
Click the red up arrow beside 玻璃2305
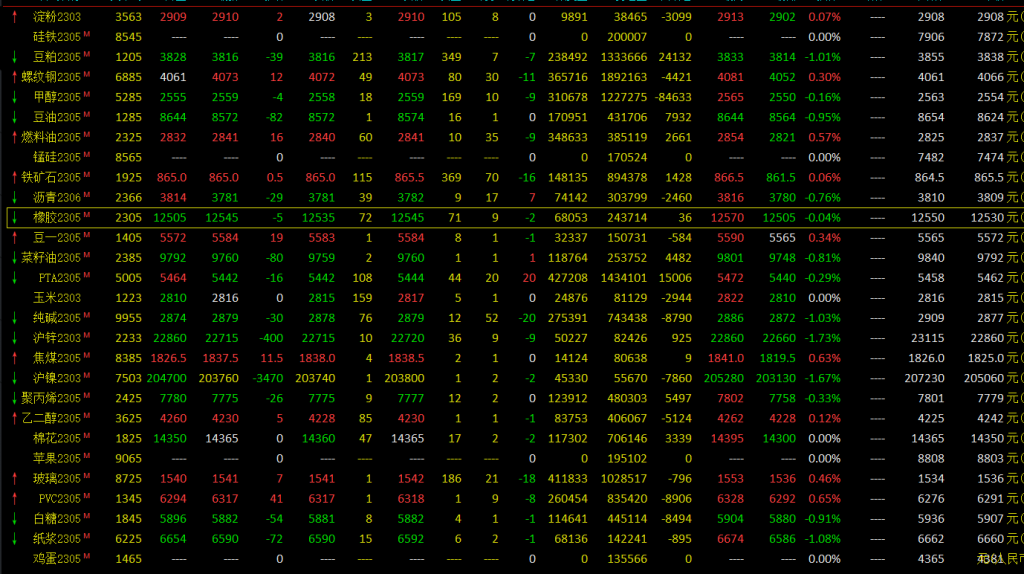(x=14, y=479)
